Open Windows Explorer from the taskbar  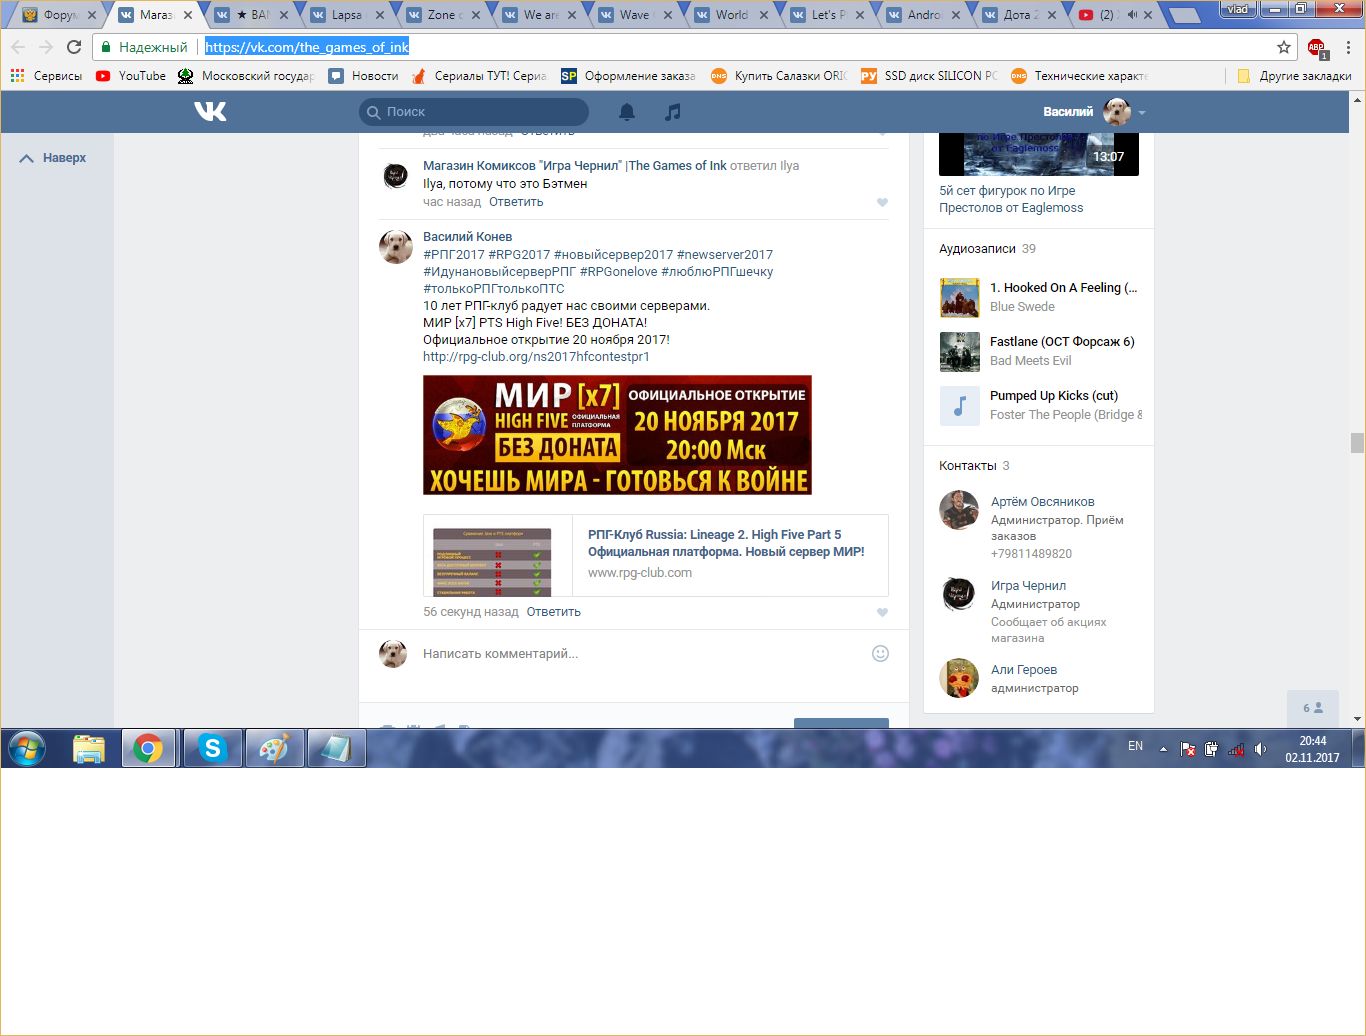pyautogui.click(x=89, y=748)
